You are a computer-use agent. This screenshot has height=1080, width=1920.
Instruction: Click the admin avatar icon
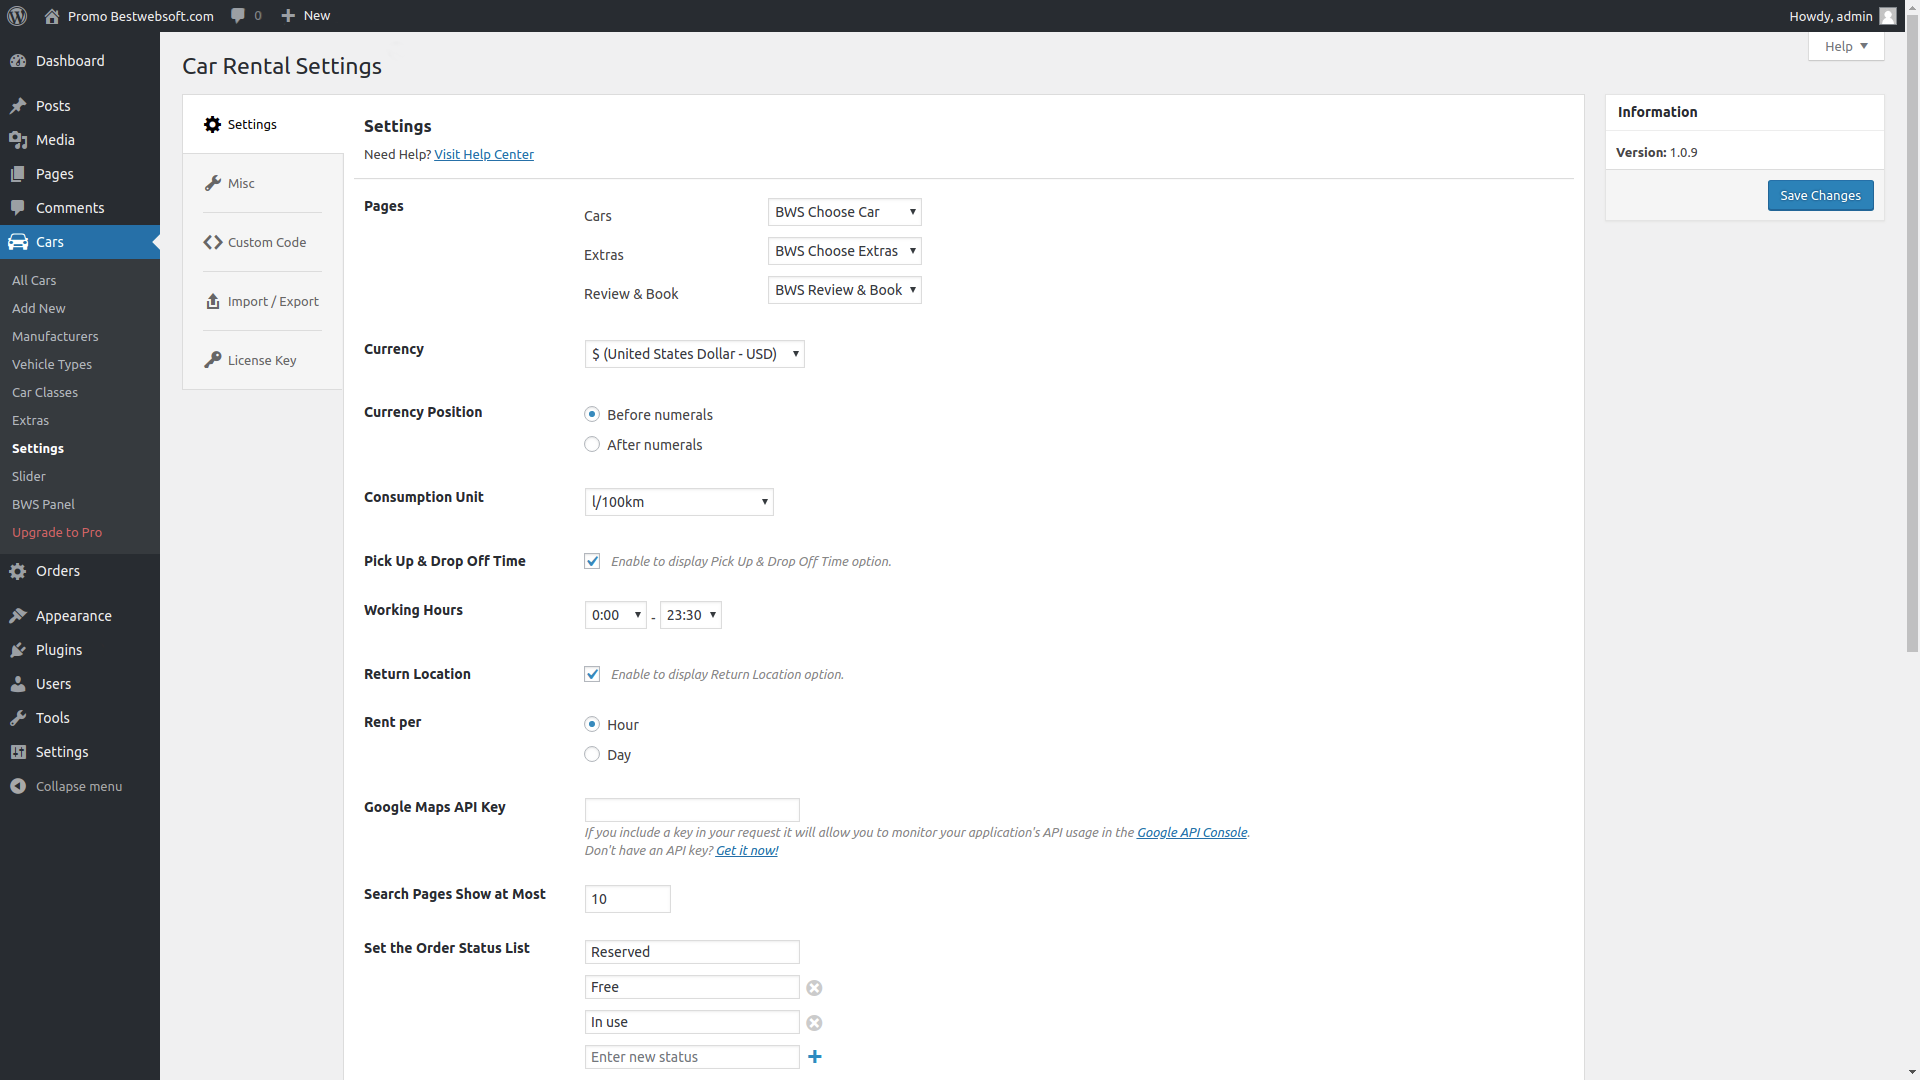click(1888, 16)
